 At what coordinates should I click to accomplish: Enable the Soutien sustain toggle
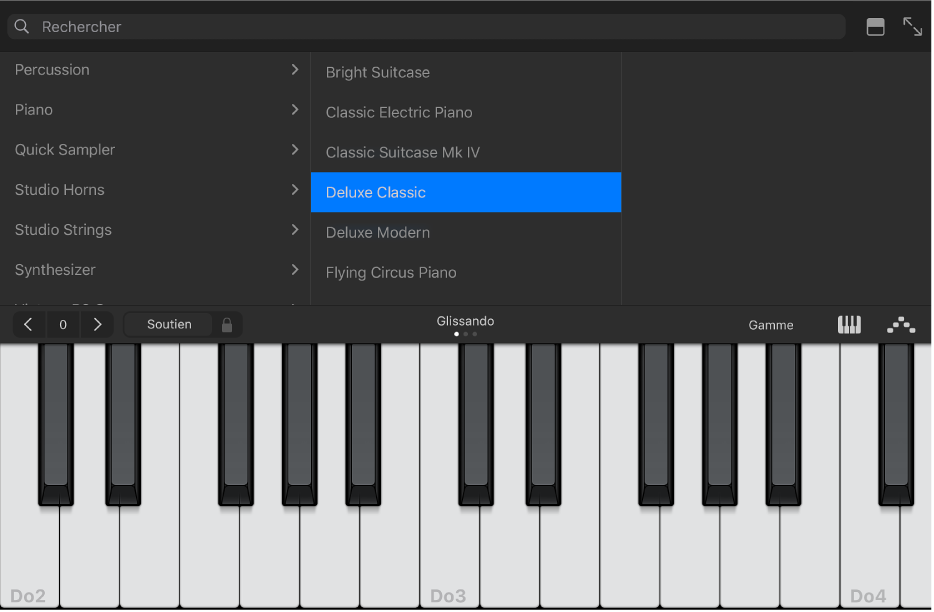[x=167, y=324]
